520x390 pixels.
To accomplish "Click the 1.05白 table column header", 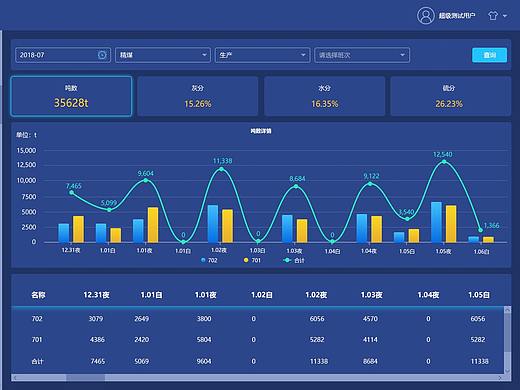I will pos(479,295).
